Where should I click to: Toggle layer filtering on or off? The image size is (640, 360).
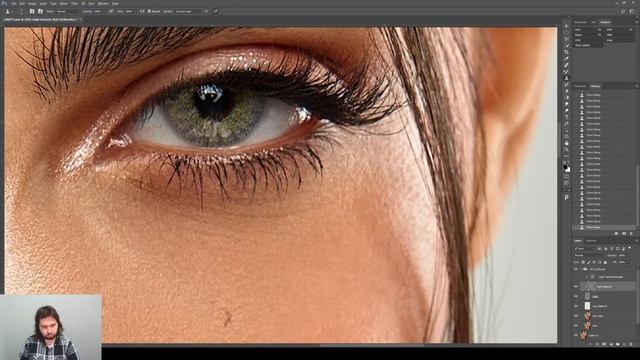(x=629, y=248)
